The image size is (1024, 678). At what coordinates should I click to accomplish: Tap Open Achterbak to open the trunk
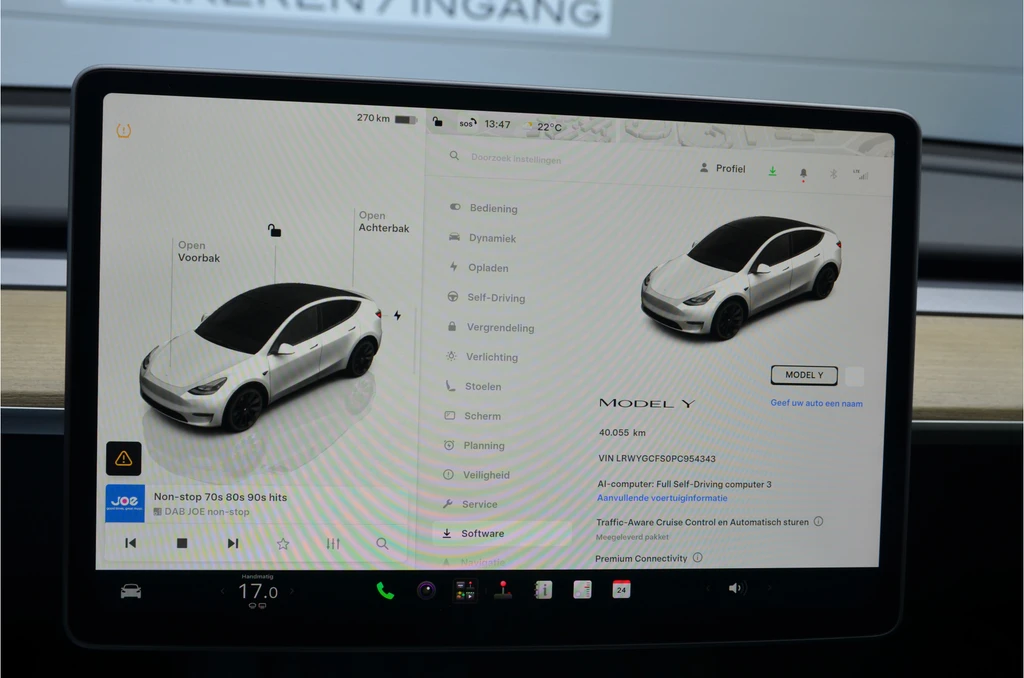click(x=384, y=221)
